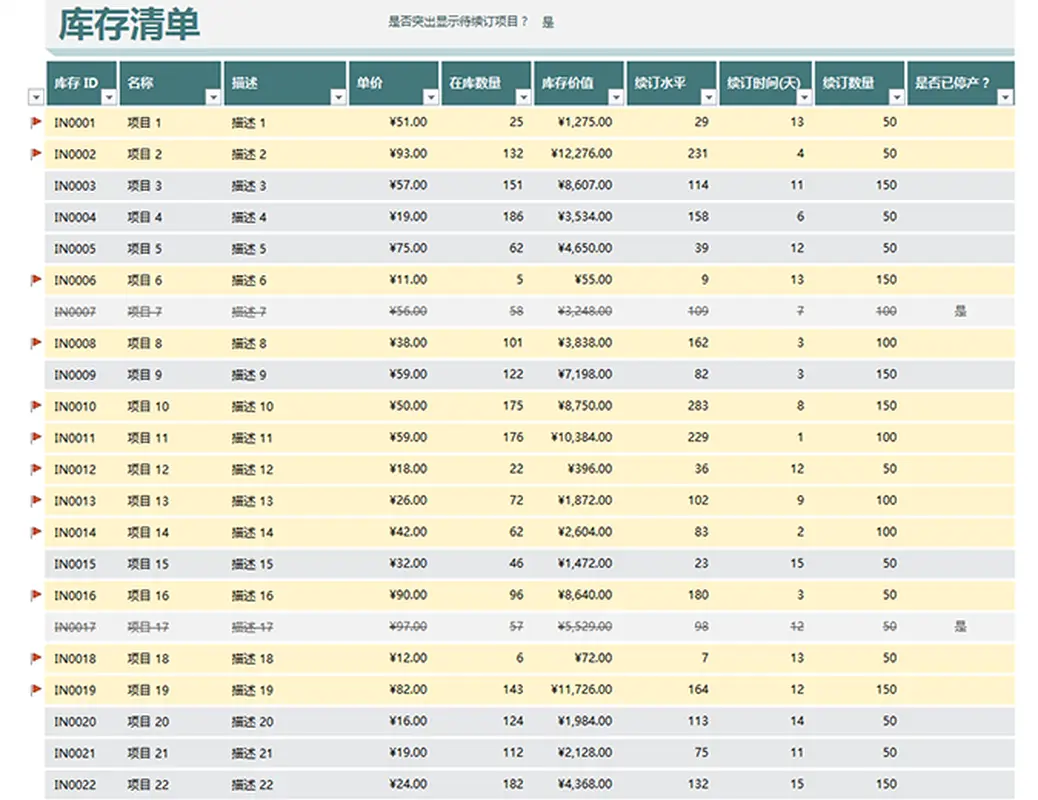Image resolution: width=1038 pixels, height=800 pixels.
Task: Select cell 描述 9
Action: [249, 374]
